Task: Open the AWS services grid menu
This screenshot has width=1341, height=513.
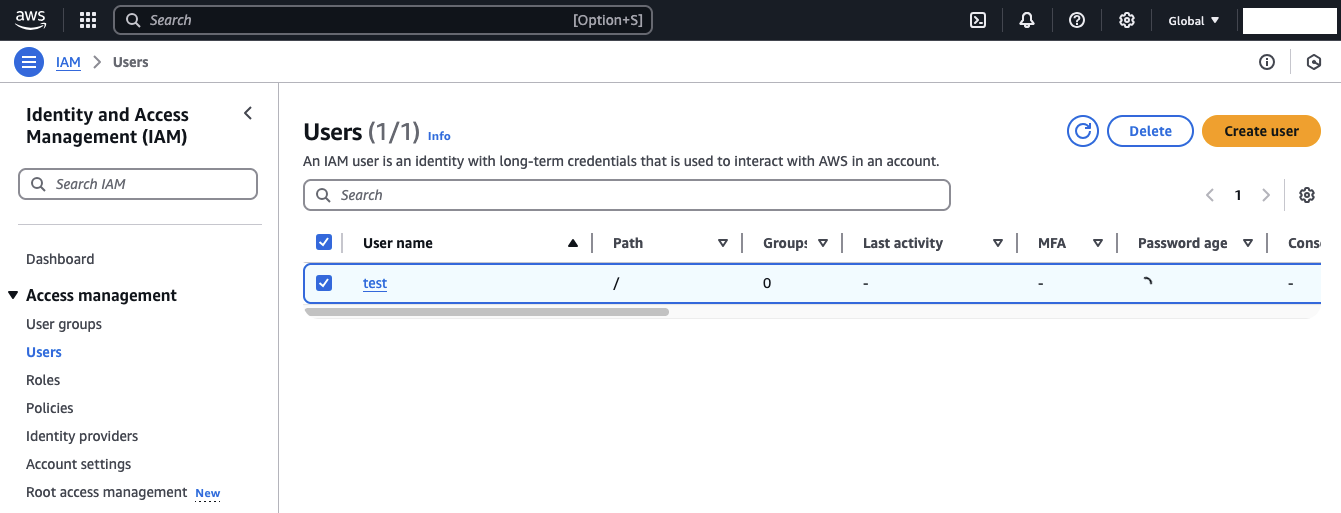Action: (x=88, y=20)
